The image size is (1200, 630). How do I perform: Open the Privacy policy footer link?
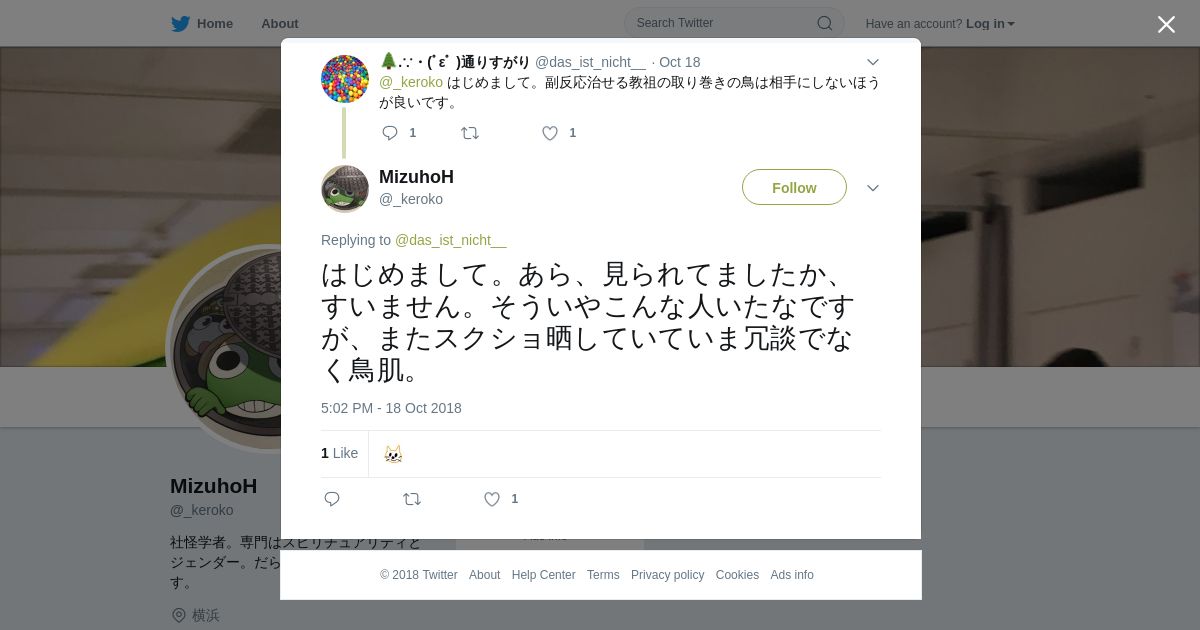(x=668, y=575)
